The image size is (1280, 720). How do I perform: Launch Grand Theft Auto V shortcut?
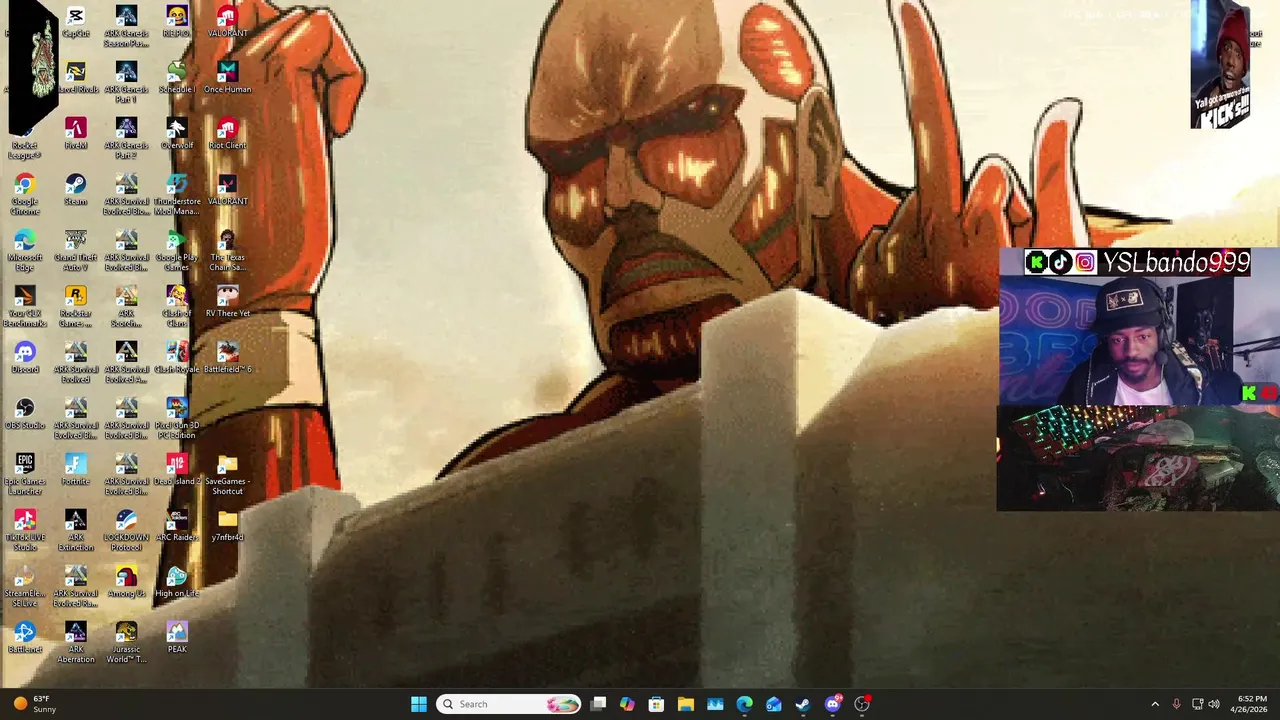76,250
